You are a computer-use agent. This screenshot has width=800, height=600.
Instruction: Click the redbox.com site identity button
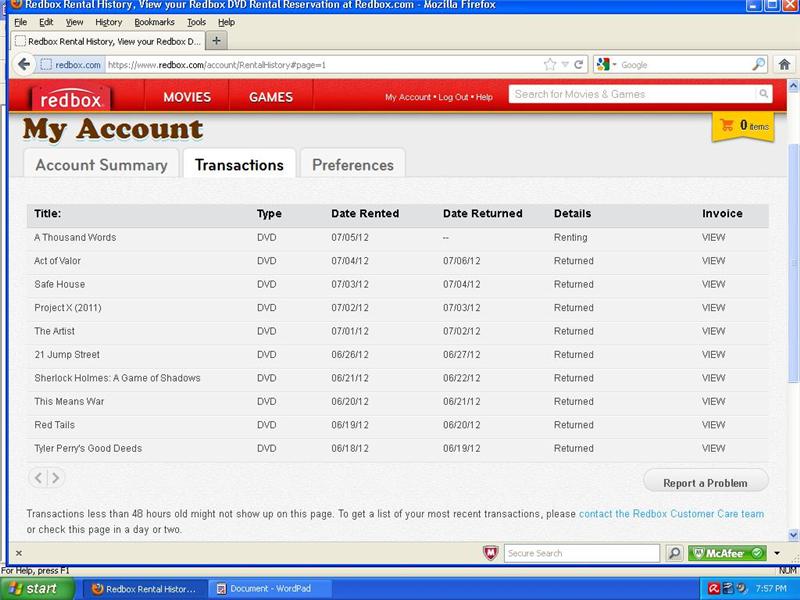71,65
